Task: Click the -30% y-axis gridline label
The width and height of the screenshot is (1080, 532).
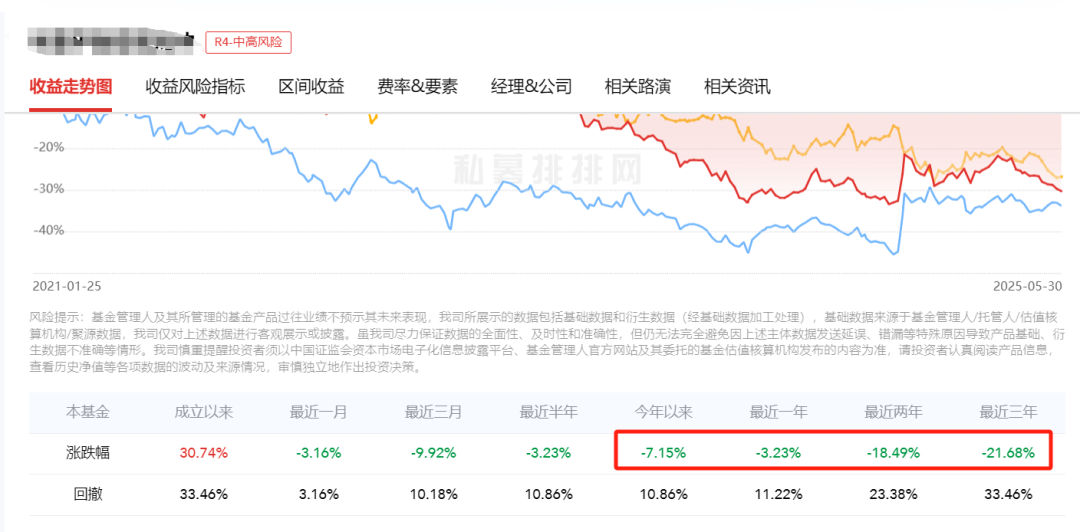Action: [48, 189]
